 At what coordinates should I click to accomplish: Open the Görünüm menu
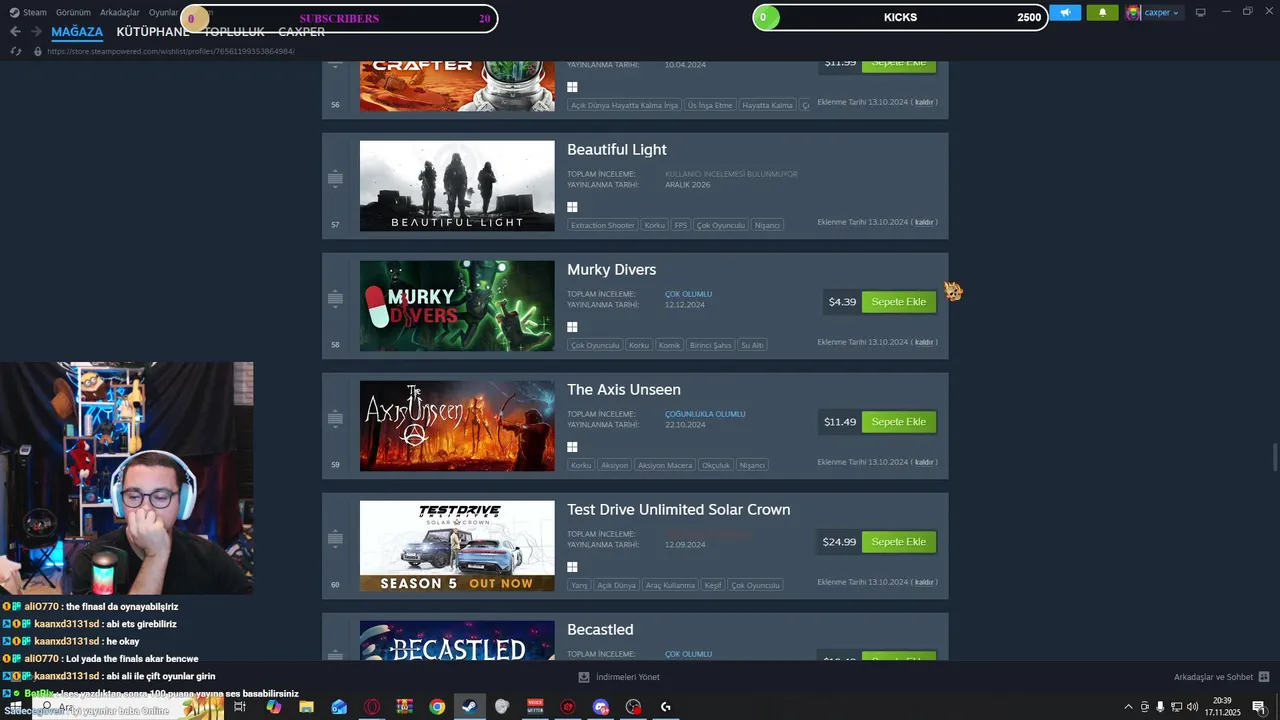[72, 13]
